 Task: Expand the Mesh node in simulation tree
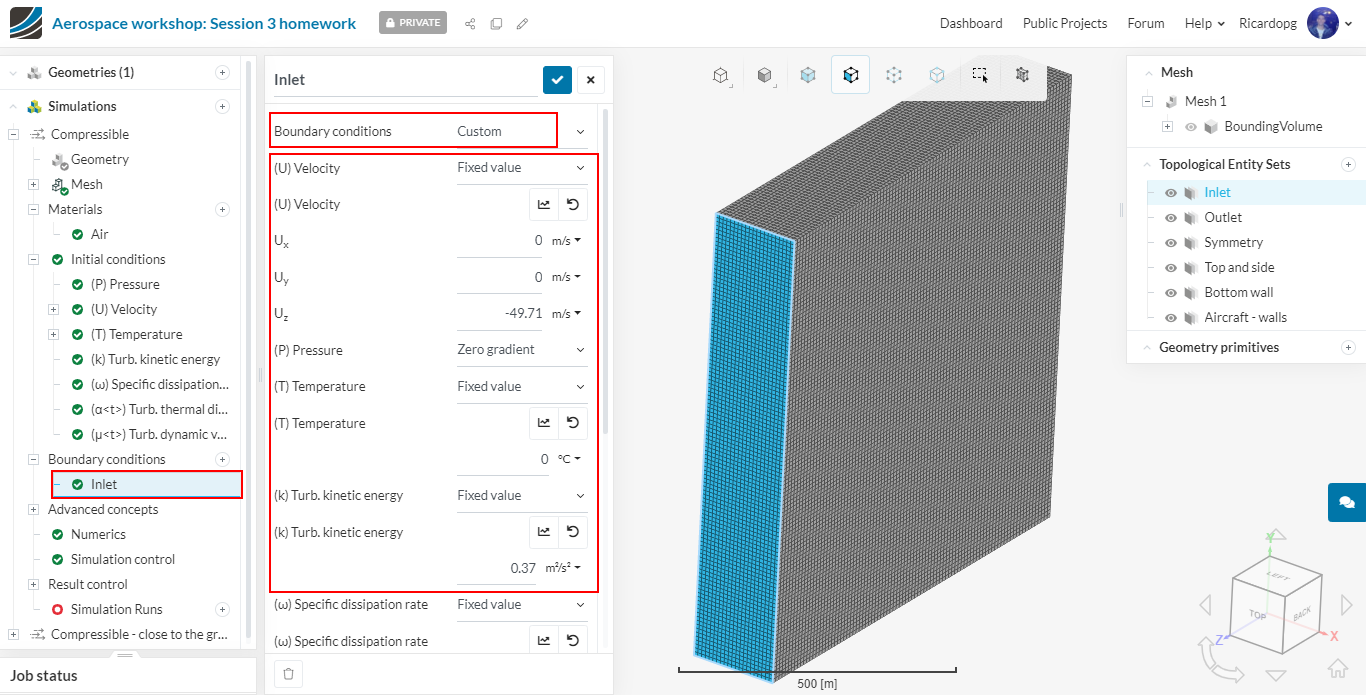click(33, 184)
